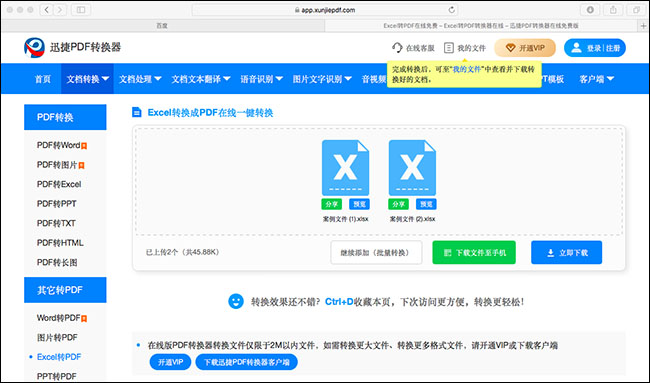Click 预览 under 案例文件 (1).xlsx
Screen dimensions: 650x383
(x=359, y=204)
